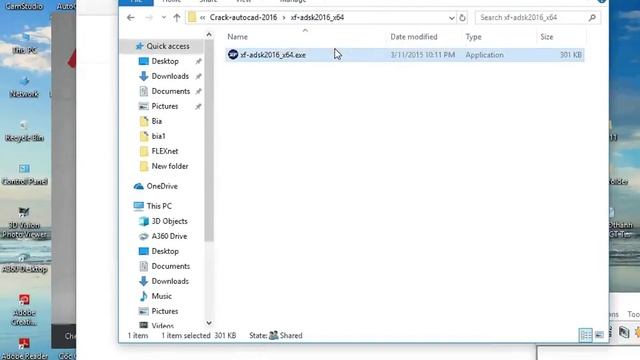Open Adobe Creative desktop shortcut
The width and height of the screenshot is (640, 360).
point(24,310)
